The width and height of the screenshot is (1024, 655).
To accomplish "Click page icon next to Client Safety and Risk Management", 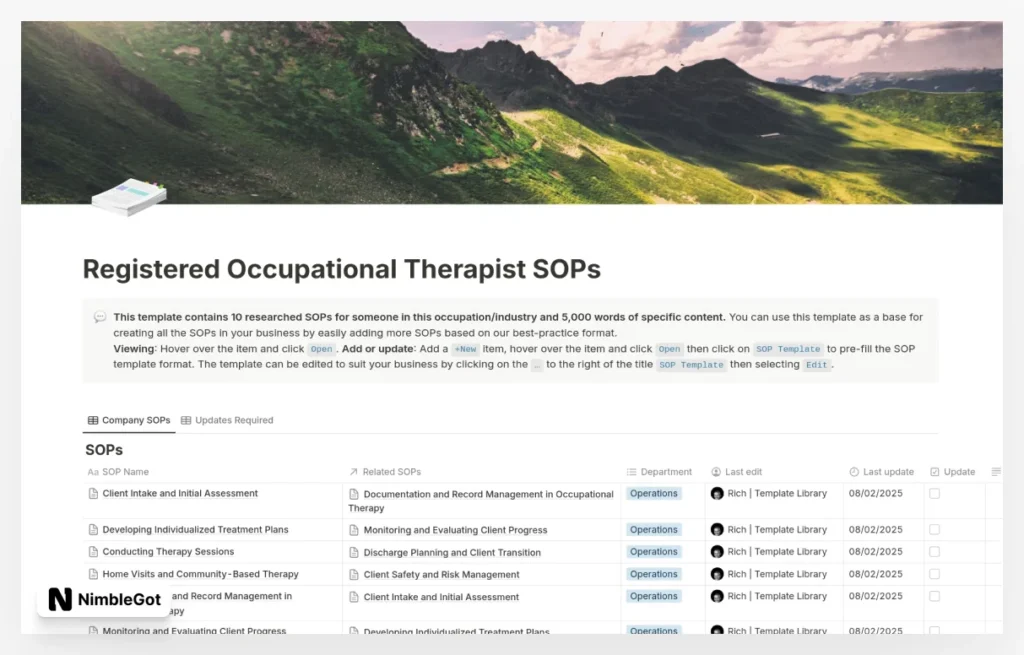I will click(x=355, y=575).
